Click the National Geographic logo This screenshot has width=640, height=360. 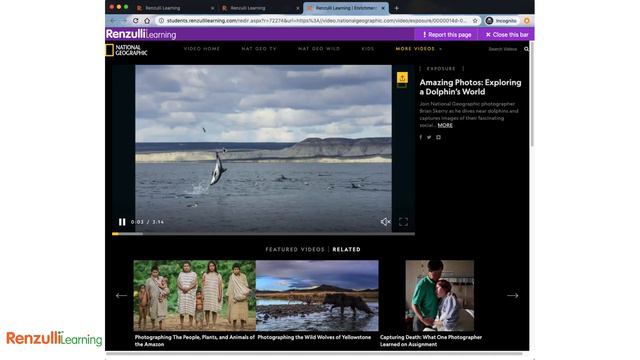126,50
